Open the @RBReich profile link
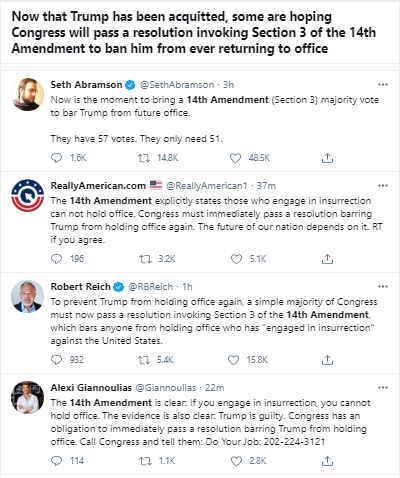The height and width of the screenshot is (478, 400). click(151, 287)
